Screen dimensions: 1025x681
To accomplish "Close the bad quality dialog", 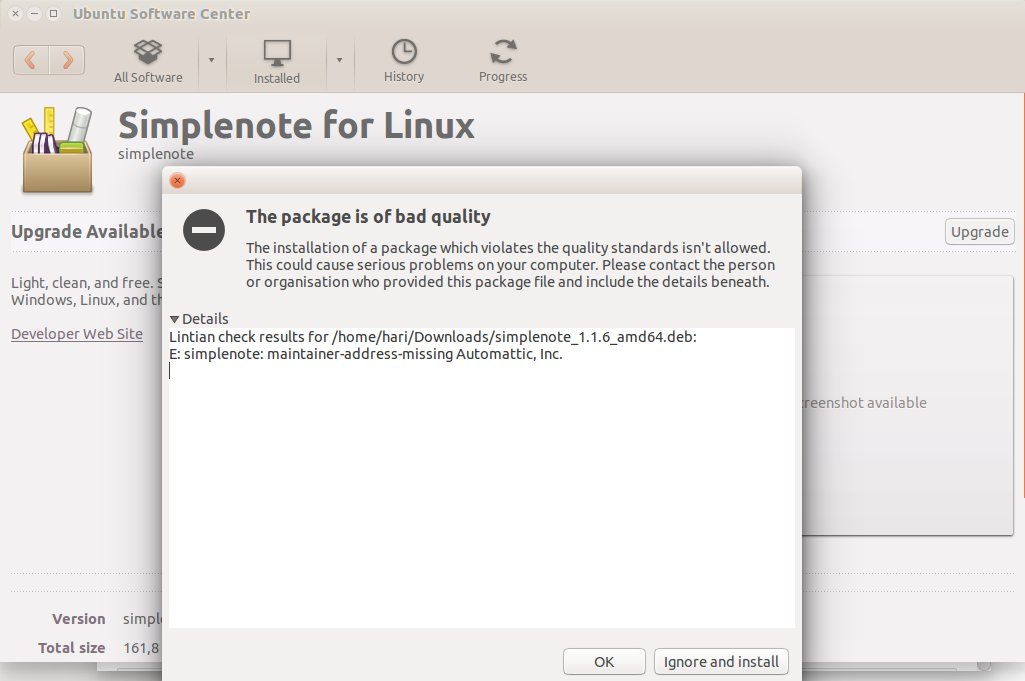I will point(177,180).
